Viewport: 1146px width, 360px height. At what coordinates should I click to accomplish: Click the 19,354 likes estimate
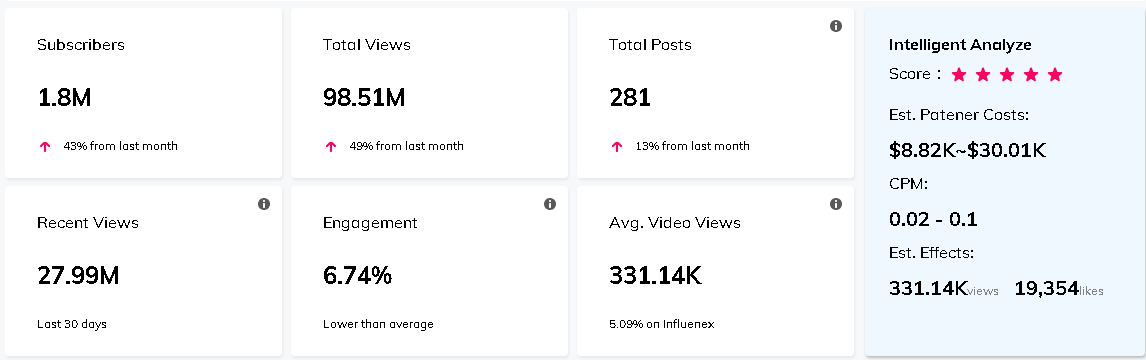tap(1058, 288)
